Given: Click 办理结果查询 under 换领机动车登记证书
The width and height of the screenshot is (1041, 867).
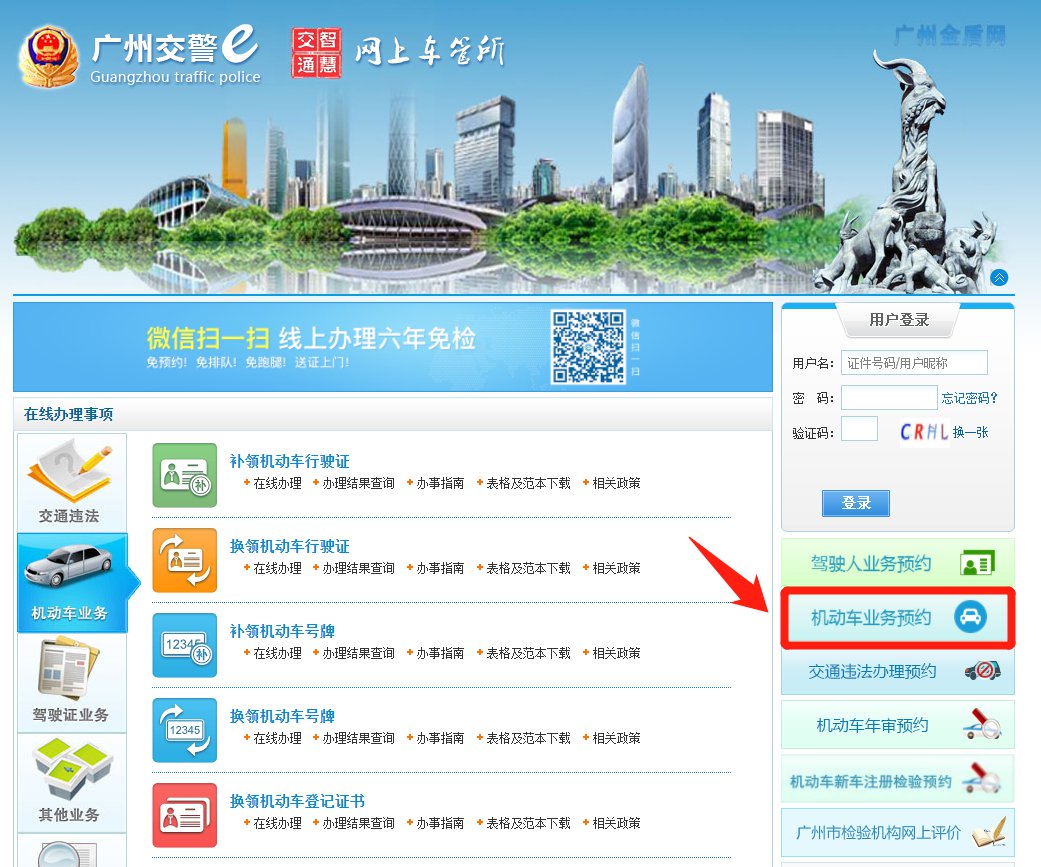Looking at the screenshot, I should point(359,823).
